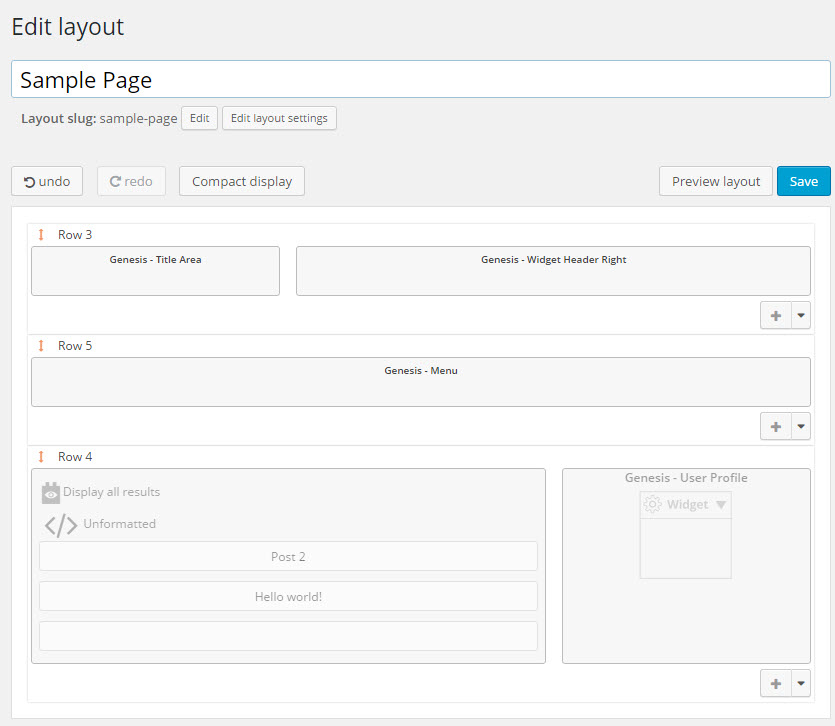Select the Genesis - Widget Header Right cell
The image size is (835, 726).
tap(553, 271)
